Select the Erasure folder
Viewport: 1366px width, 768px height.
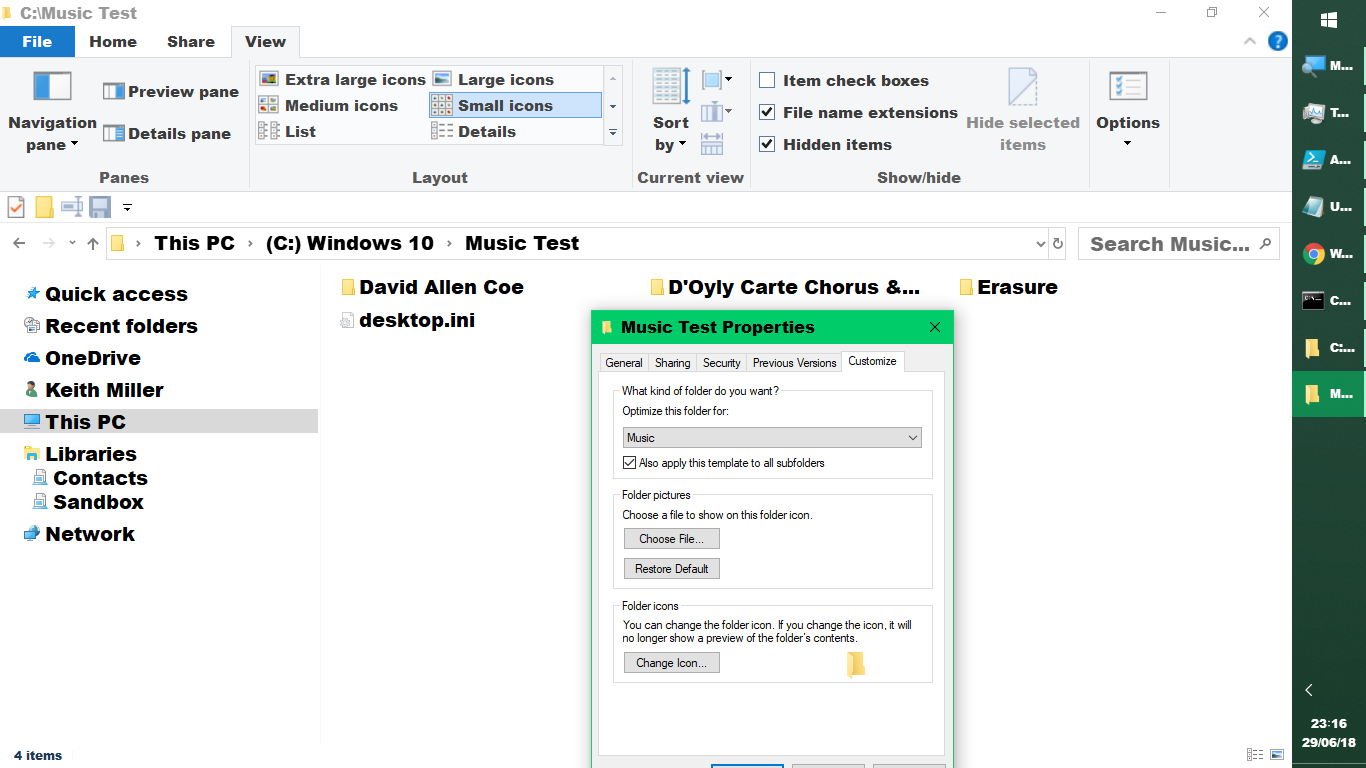pos(1008,287)
